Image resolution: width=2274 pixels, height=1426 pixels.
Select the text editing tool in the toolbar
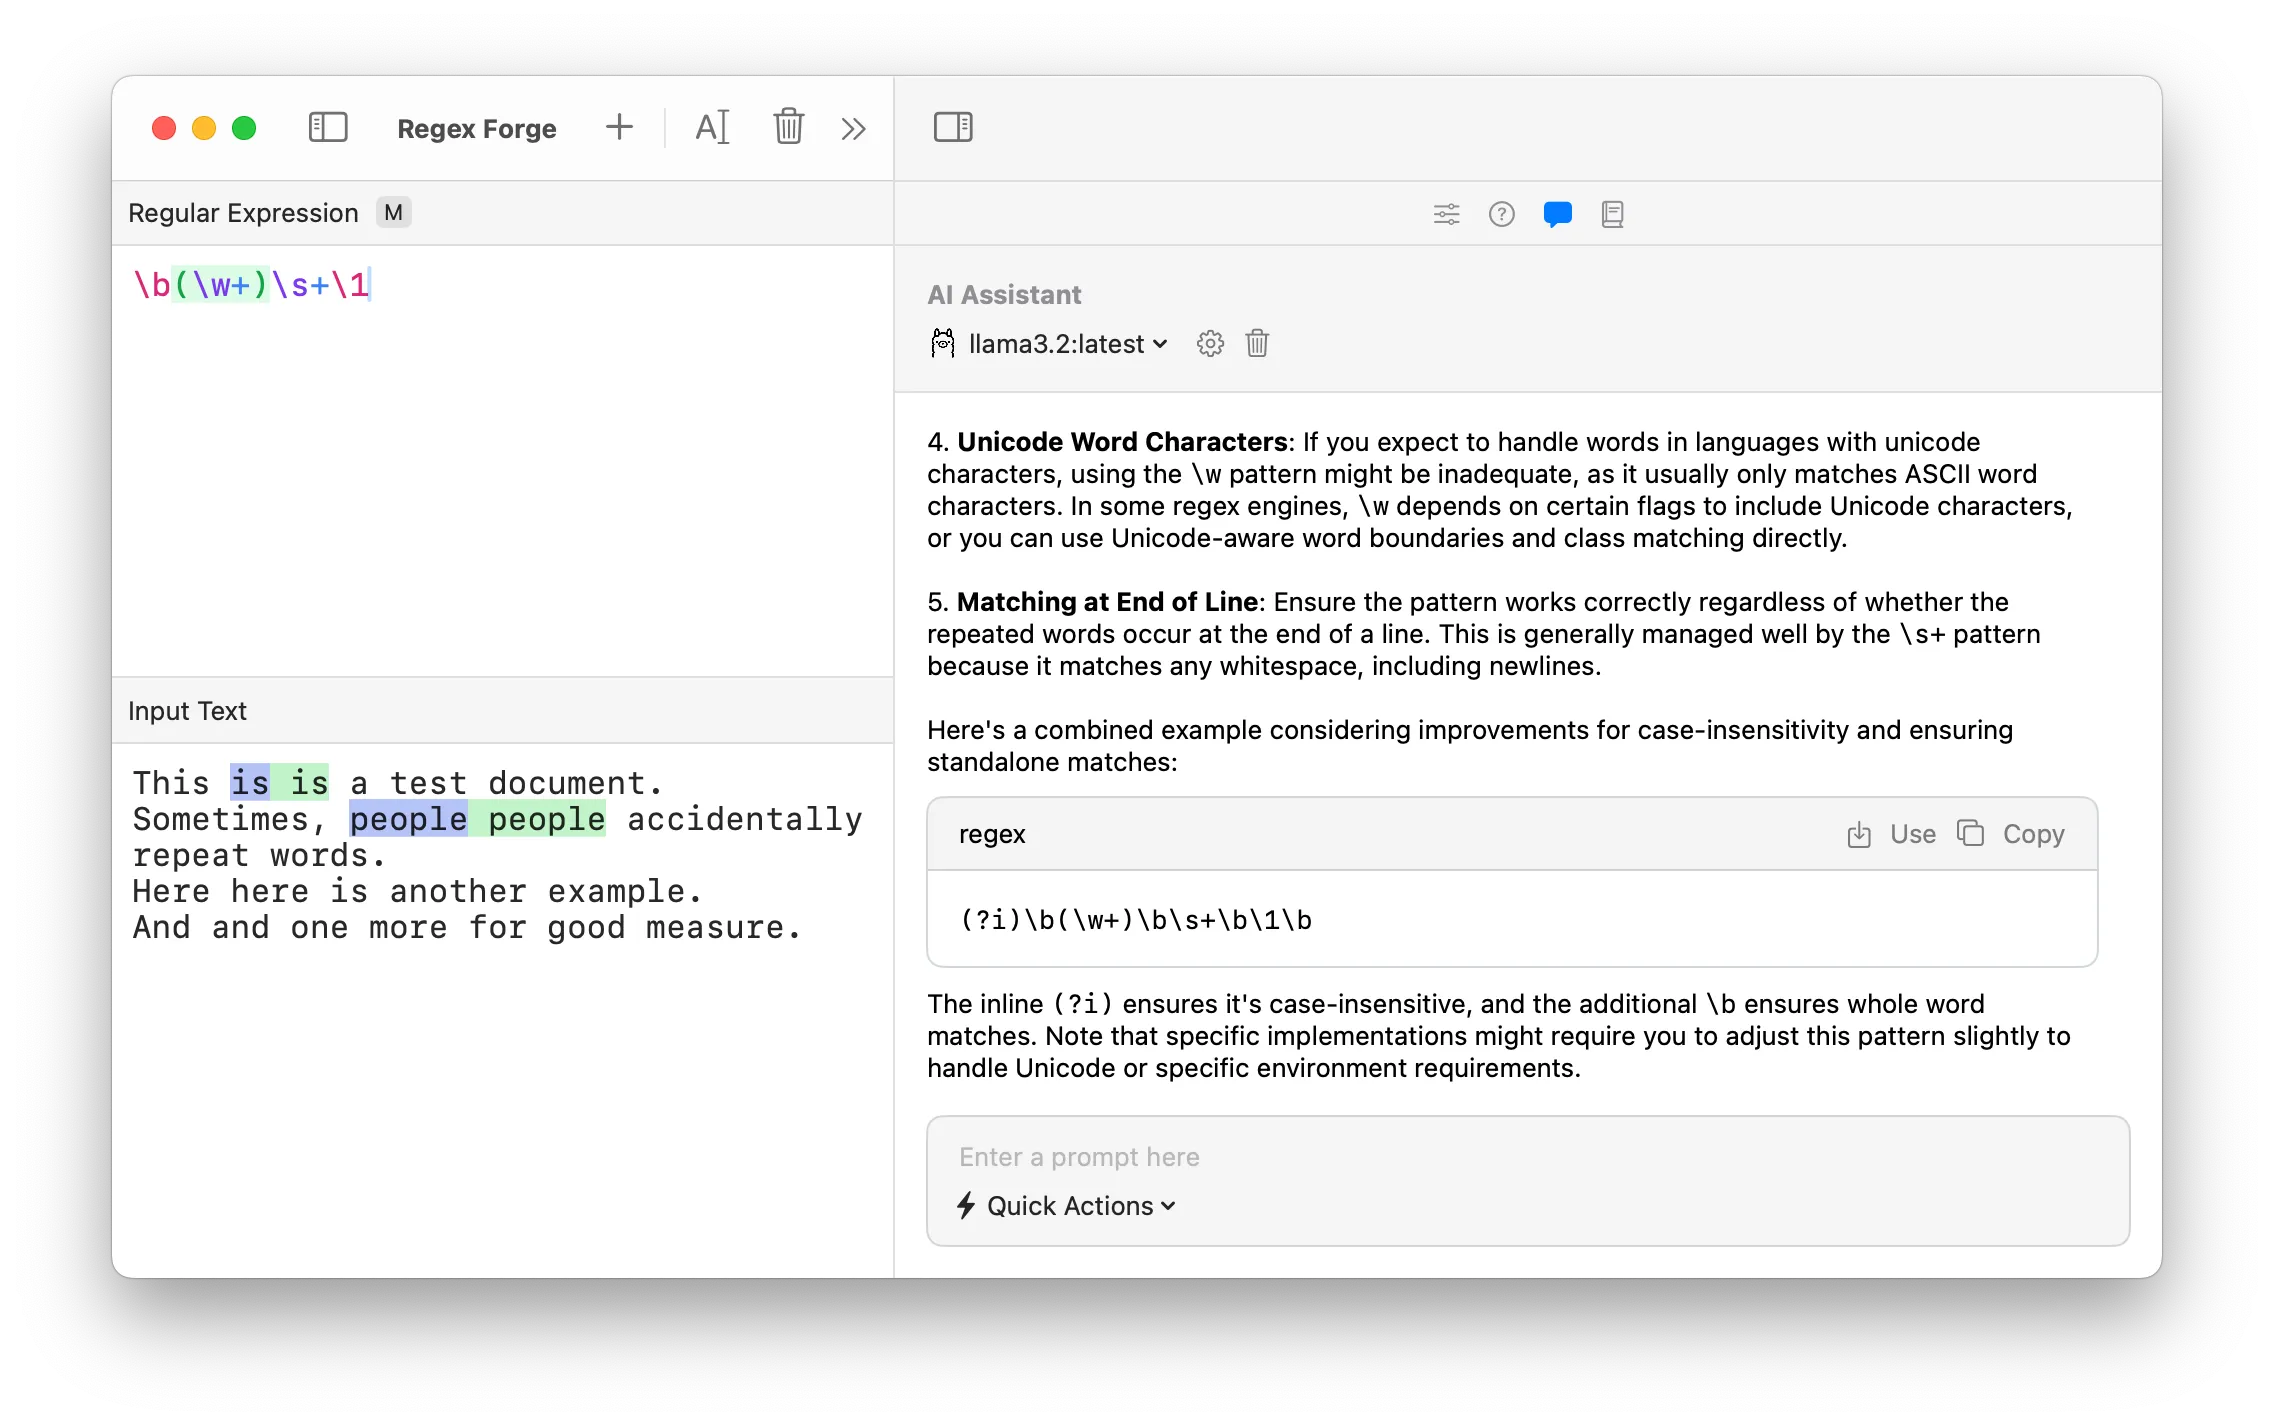[x=712, y=127]
